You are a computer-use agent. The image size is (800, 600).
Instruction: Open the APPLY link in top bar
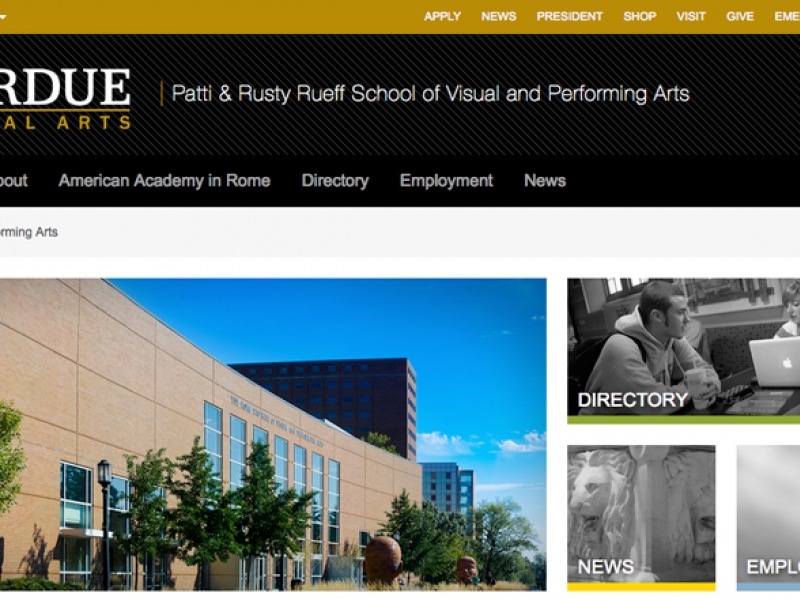click(442, 16)
